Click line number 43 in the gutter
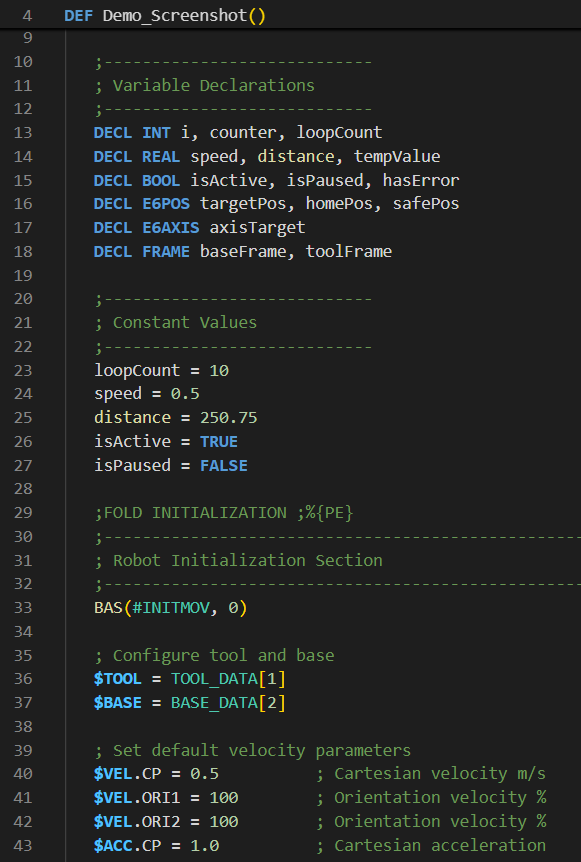The image size is (581, 862). [23, 846]
